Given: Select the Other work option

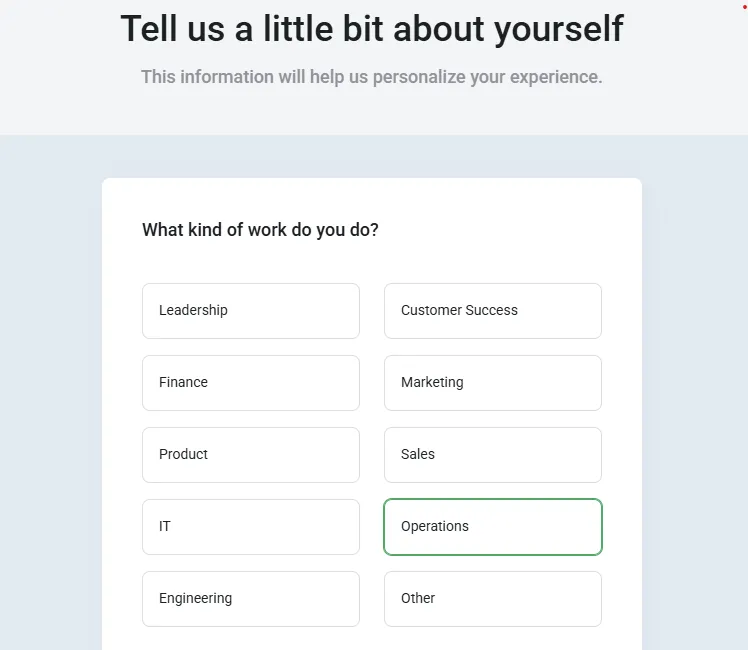Looking at the screenshot, I should tap(492, 599).
